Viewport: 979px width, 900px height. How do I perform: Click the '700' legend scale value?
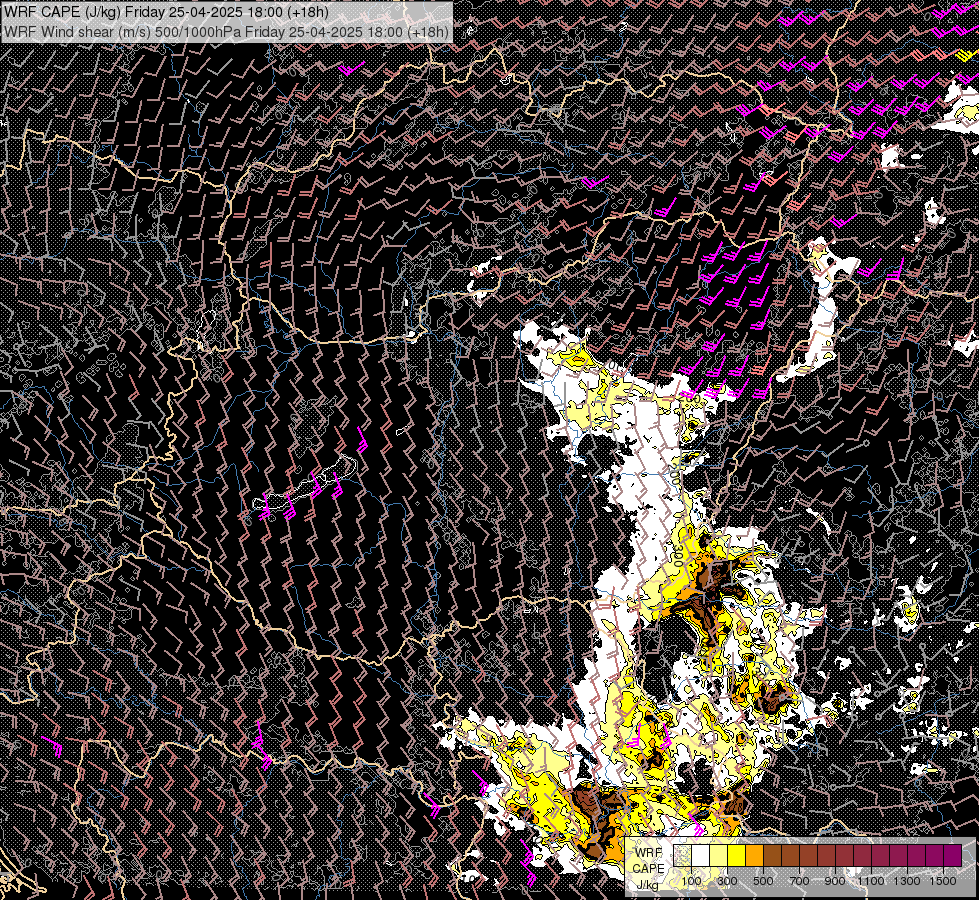click(799, 881)
